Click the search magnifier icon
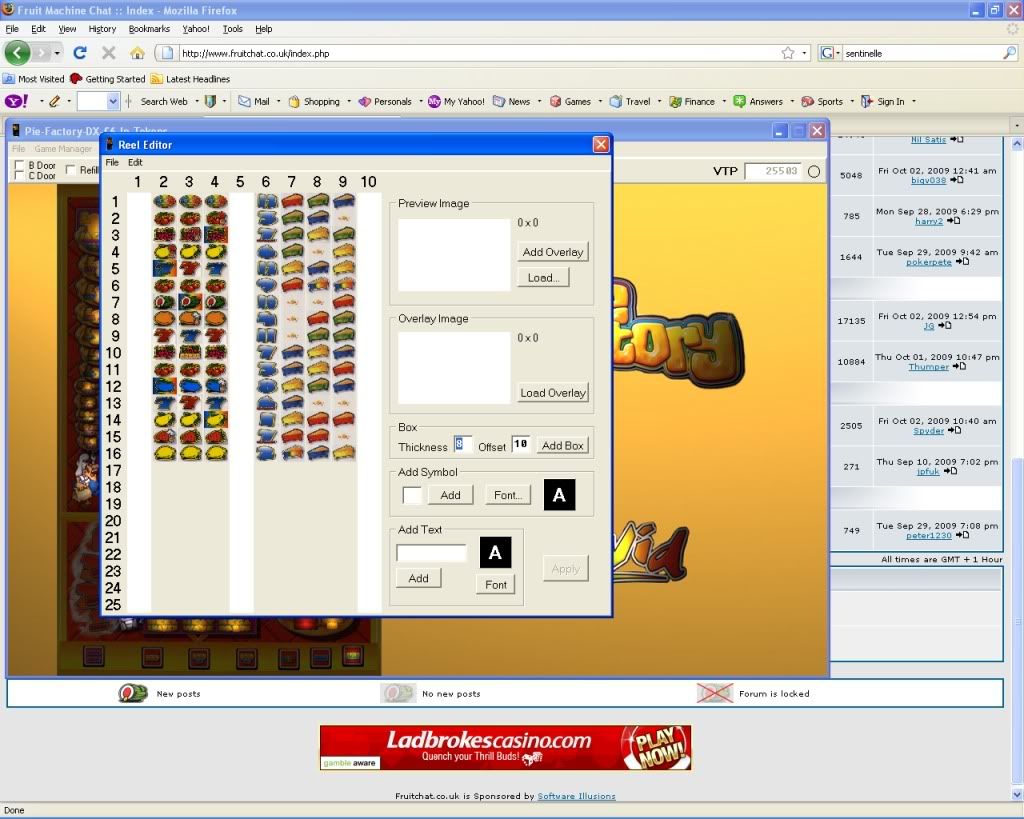Viewport: 1024px width, 819px height. [x=1010, y=53]
